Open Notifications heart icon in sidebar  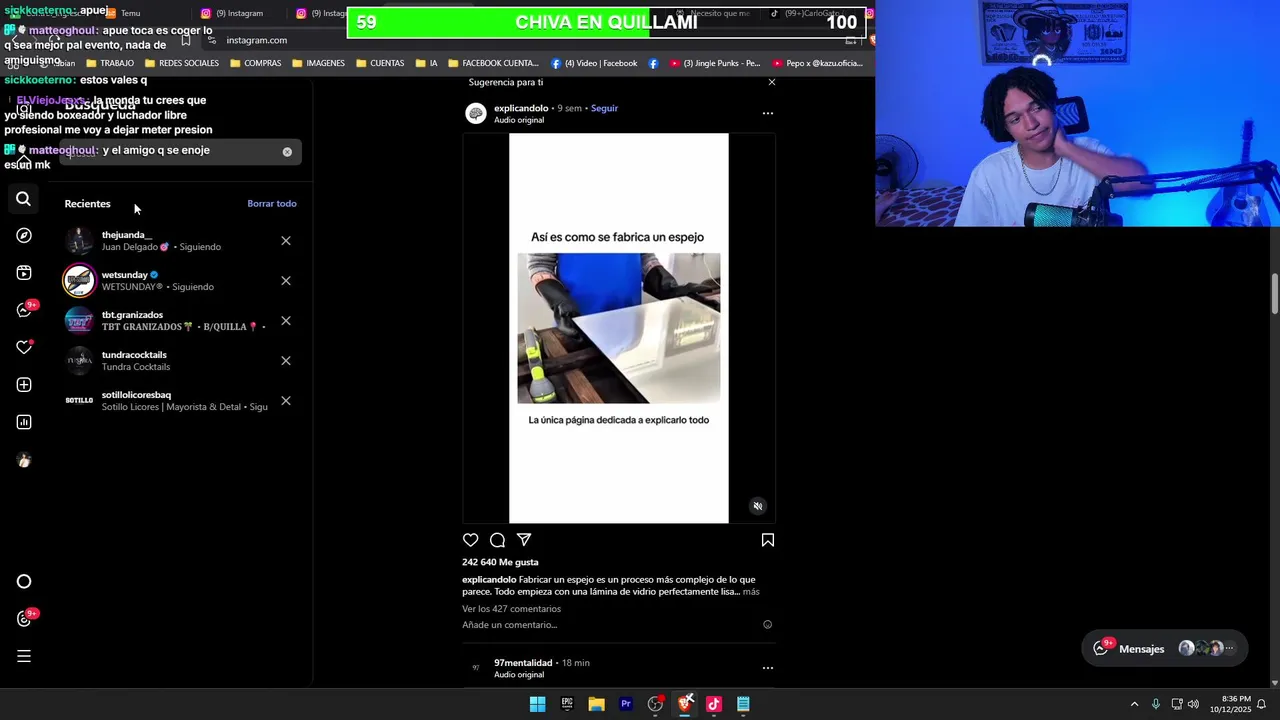(x=24, y=348)
